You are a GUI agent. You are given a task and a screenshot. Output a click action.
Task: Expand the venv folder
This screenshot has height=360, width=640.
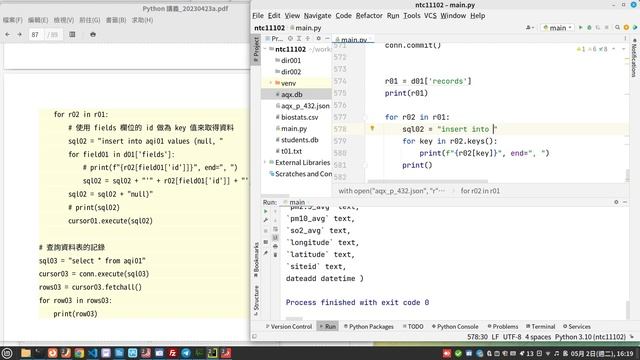coord(270,83)
